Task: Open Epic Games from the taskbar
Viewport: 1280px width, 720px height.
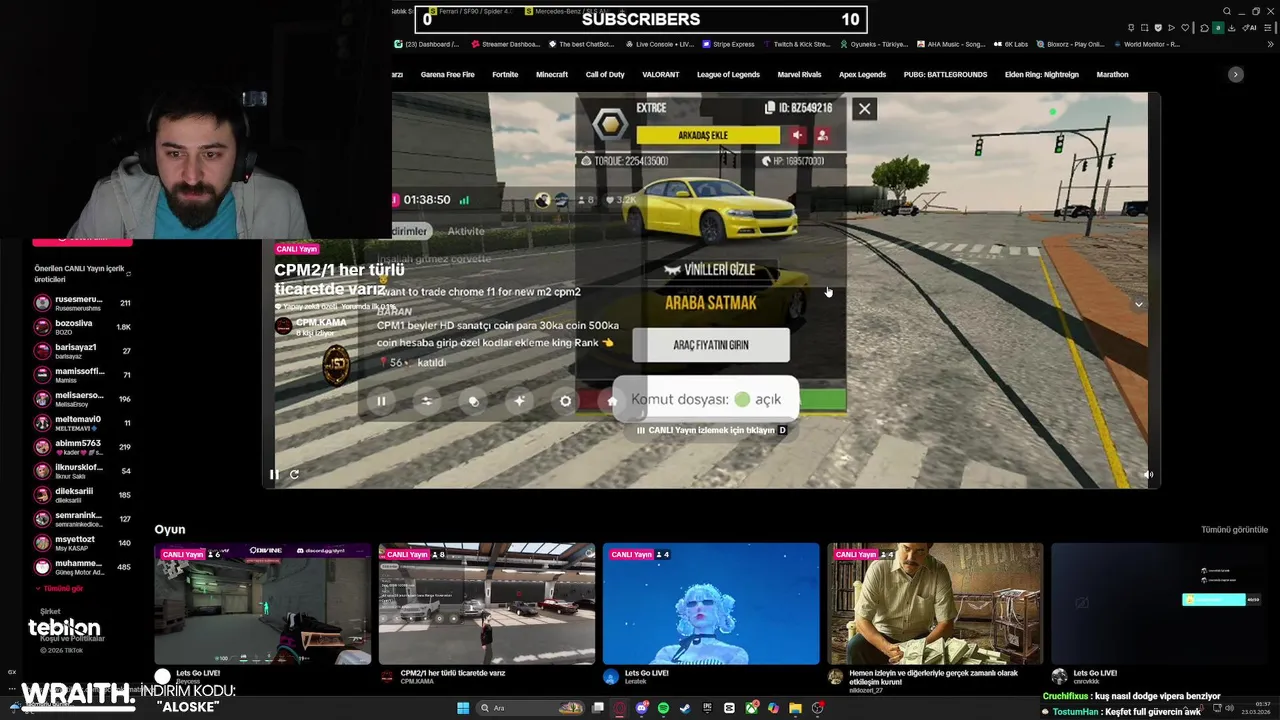Action: (x=707, y=708)
